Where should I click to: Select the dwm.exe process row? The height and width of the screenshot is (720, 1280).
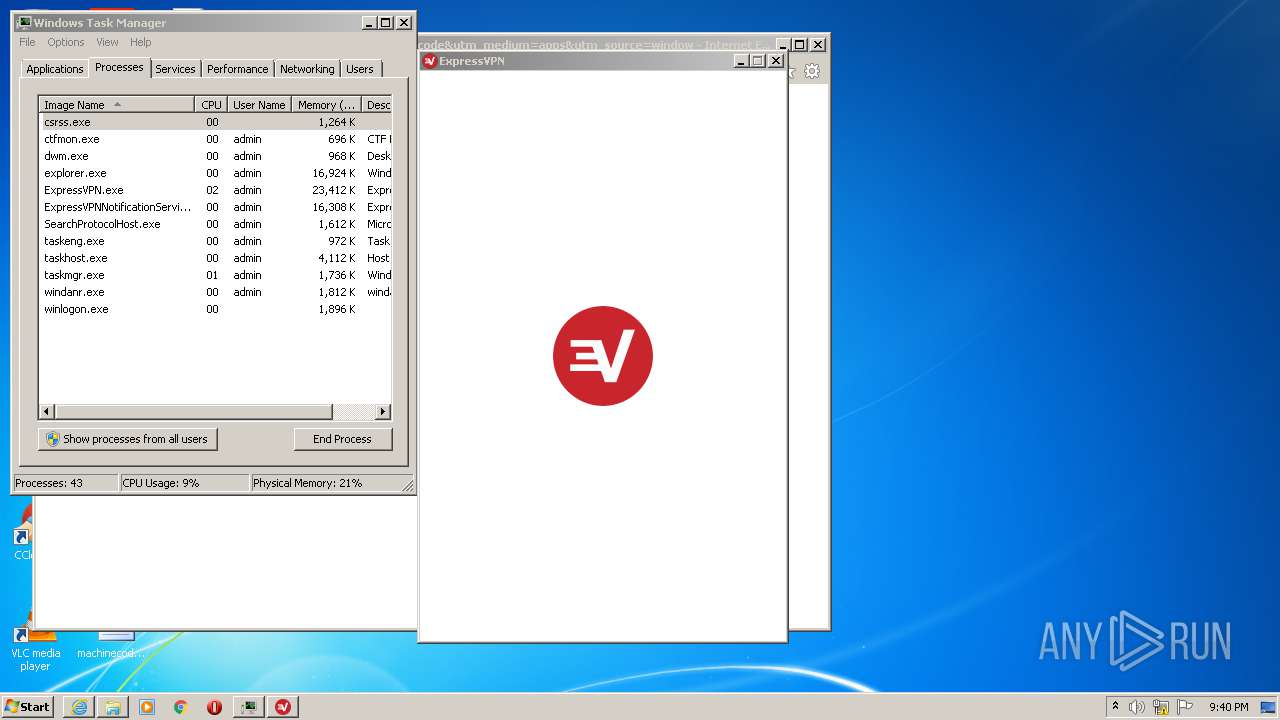click(x=215, y=156)
